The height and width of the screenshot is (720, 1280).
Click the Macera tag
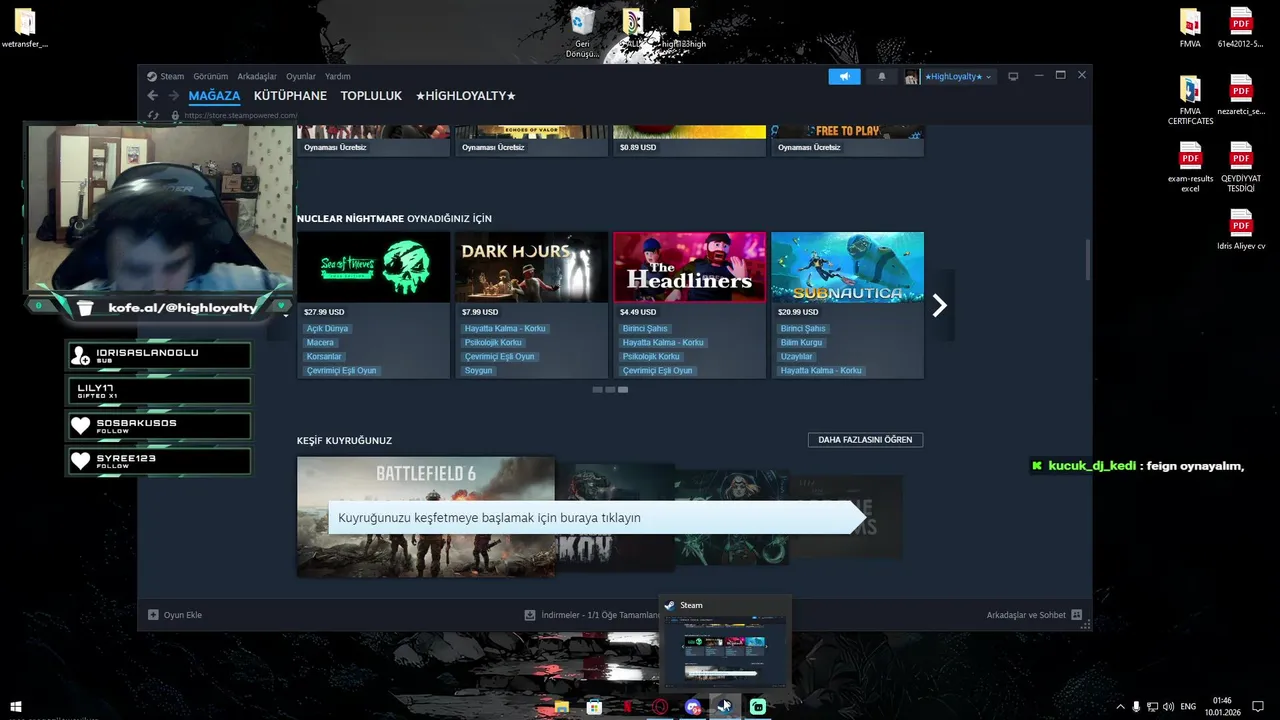tap(320, 343)
